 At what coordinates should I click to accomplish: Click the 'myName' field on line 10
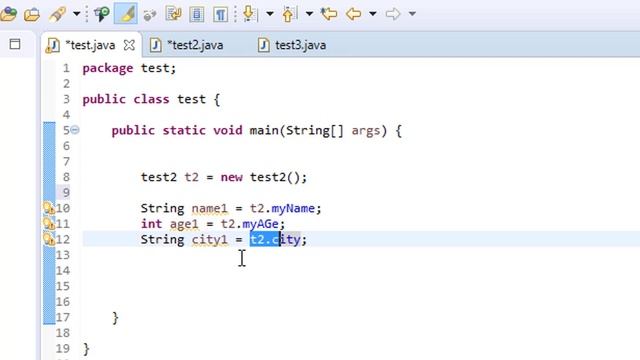293,209
